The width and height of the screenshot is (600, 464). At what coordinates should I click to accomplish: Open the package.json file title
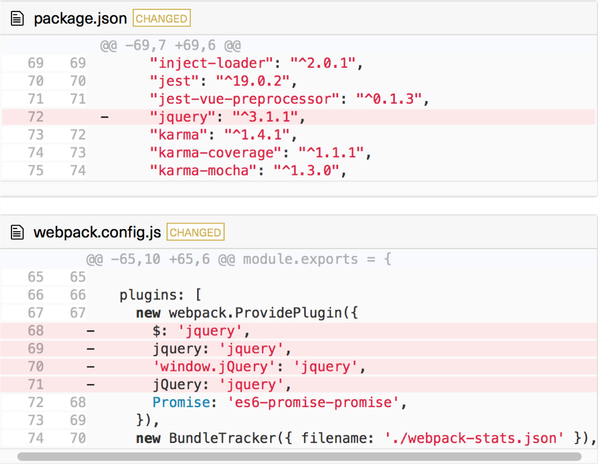[80, 18]
